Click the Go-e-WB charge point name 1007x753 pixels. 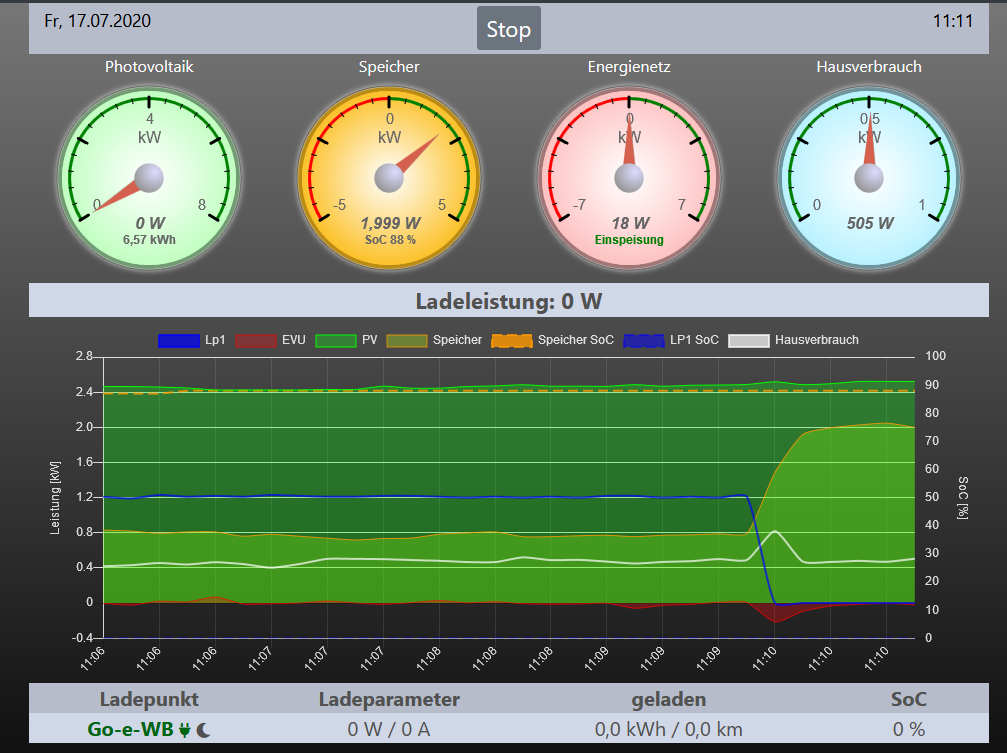pos(131,729)
